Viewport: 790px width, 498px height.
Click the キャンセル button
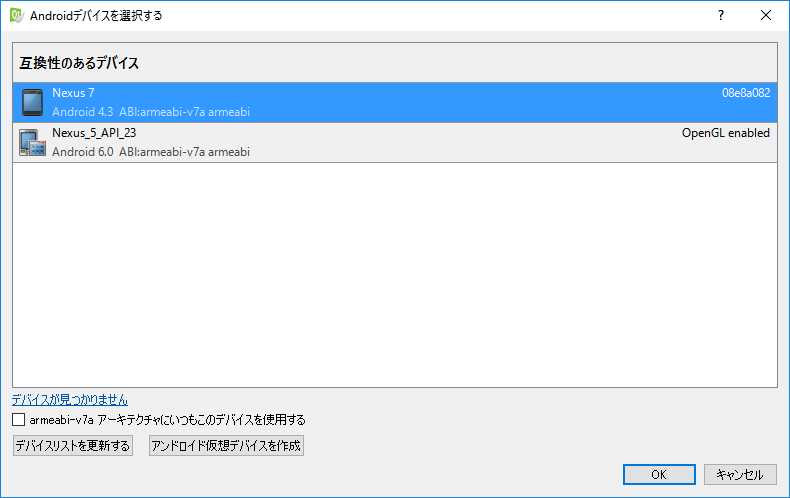(x=740, y=474)
